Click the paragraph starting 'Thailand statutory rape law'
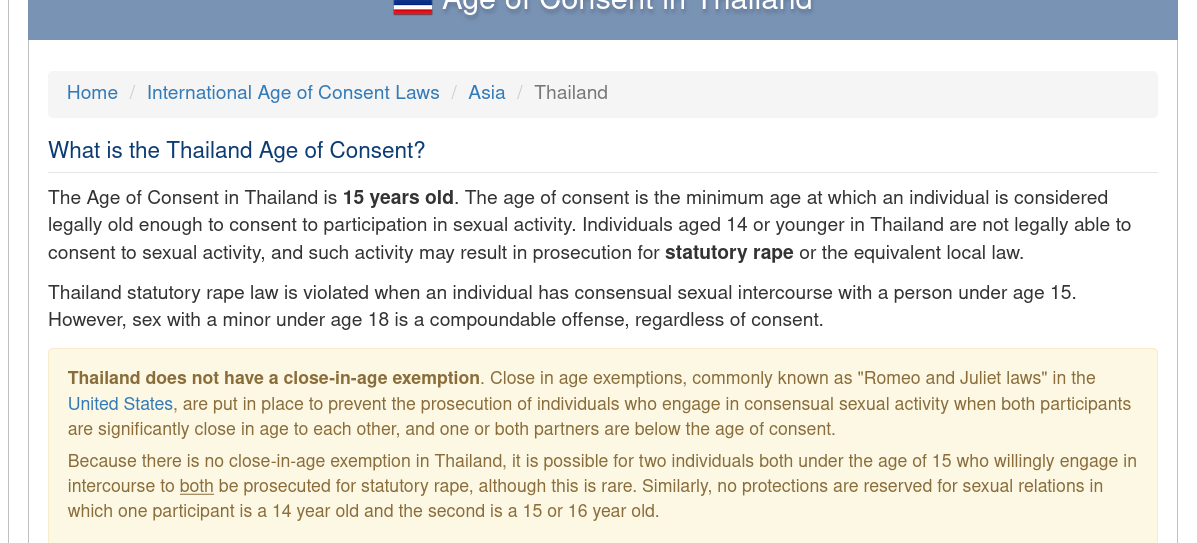The width and height of the screenshot is (1197, 543). [562, 306]
